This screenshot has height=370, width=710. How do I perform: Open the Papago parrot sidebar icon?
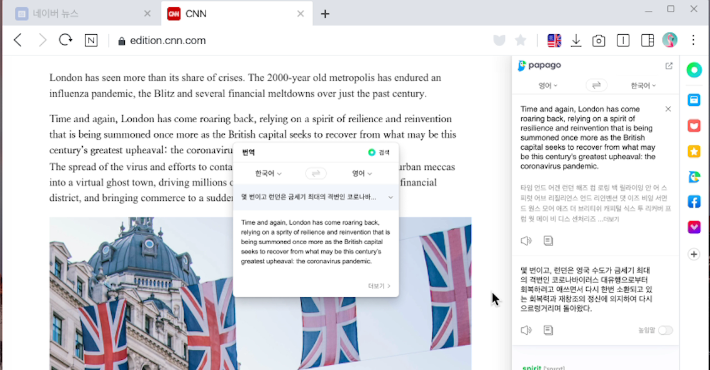tap(694, 177)
